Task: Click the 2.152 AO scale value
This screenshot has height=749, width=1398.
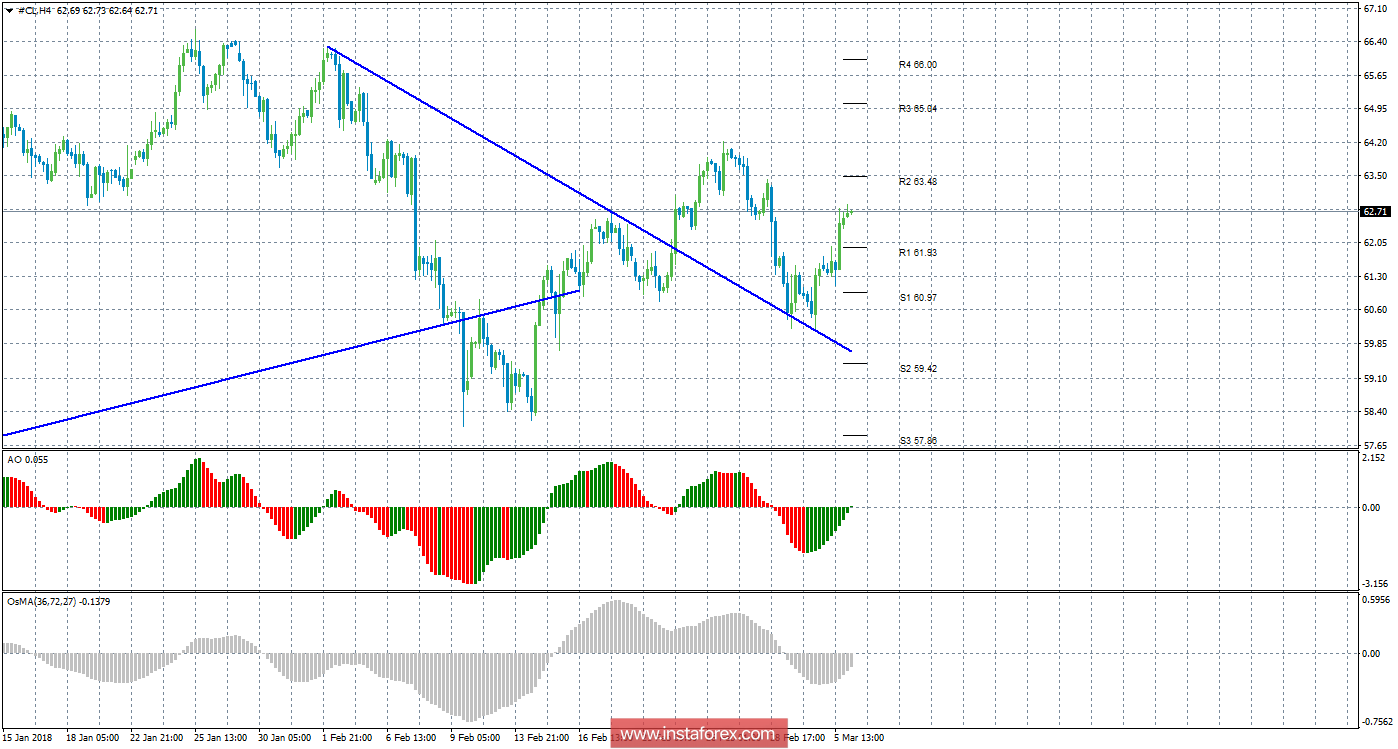Action: click(x=1374, y=458)
